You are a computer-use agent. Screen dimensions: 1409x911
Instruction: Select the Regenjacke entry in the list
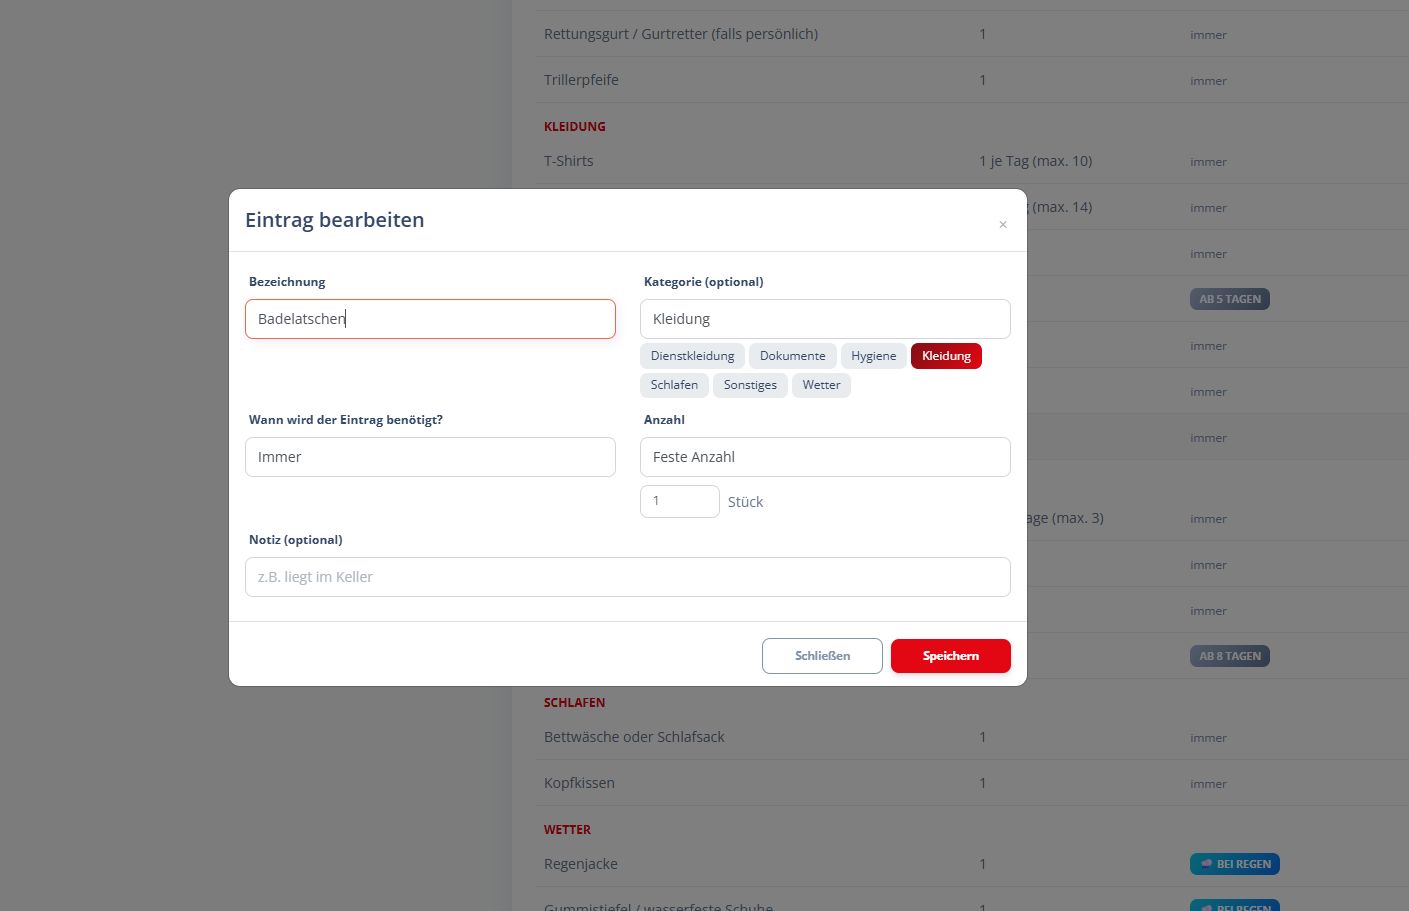coord(581,864)
